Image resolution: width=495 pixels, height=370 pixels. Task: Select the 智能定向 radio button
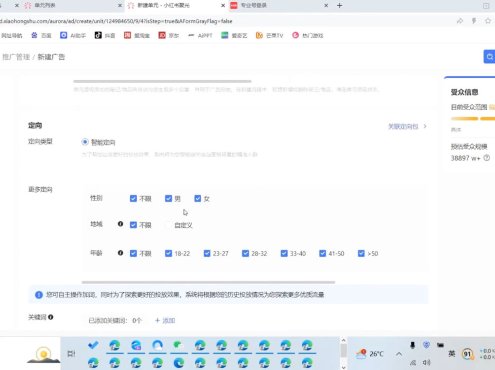click(85, 142)
